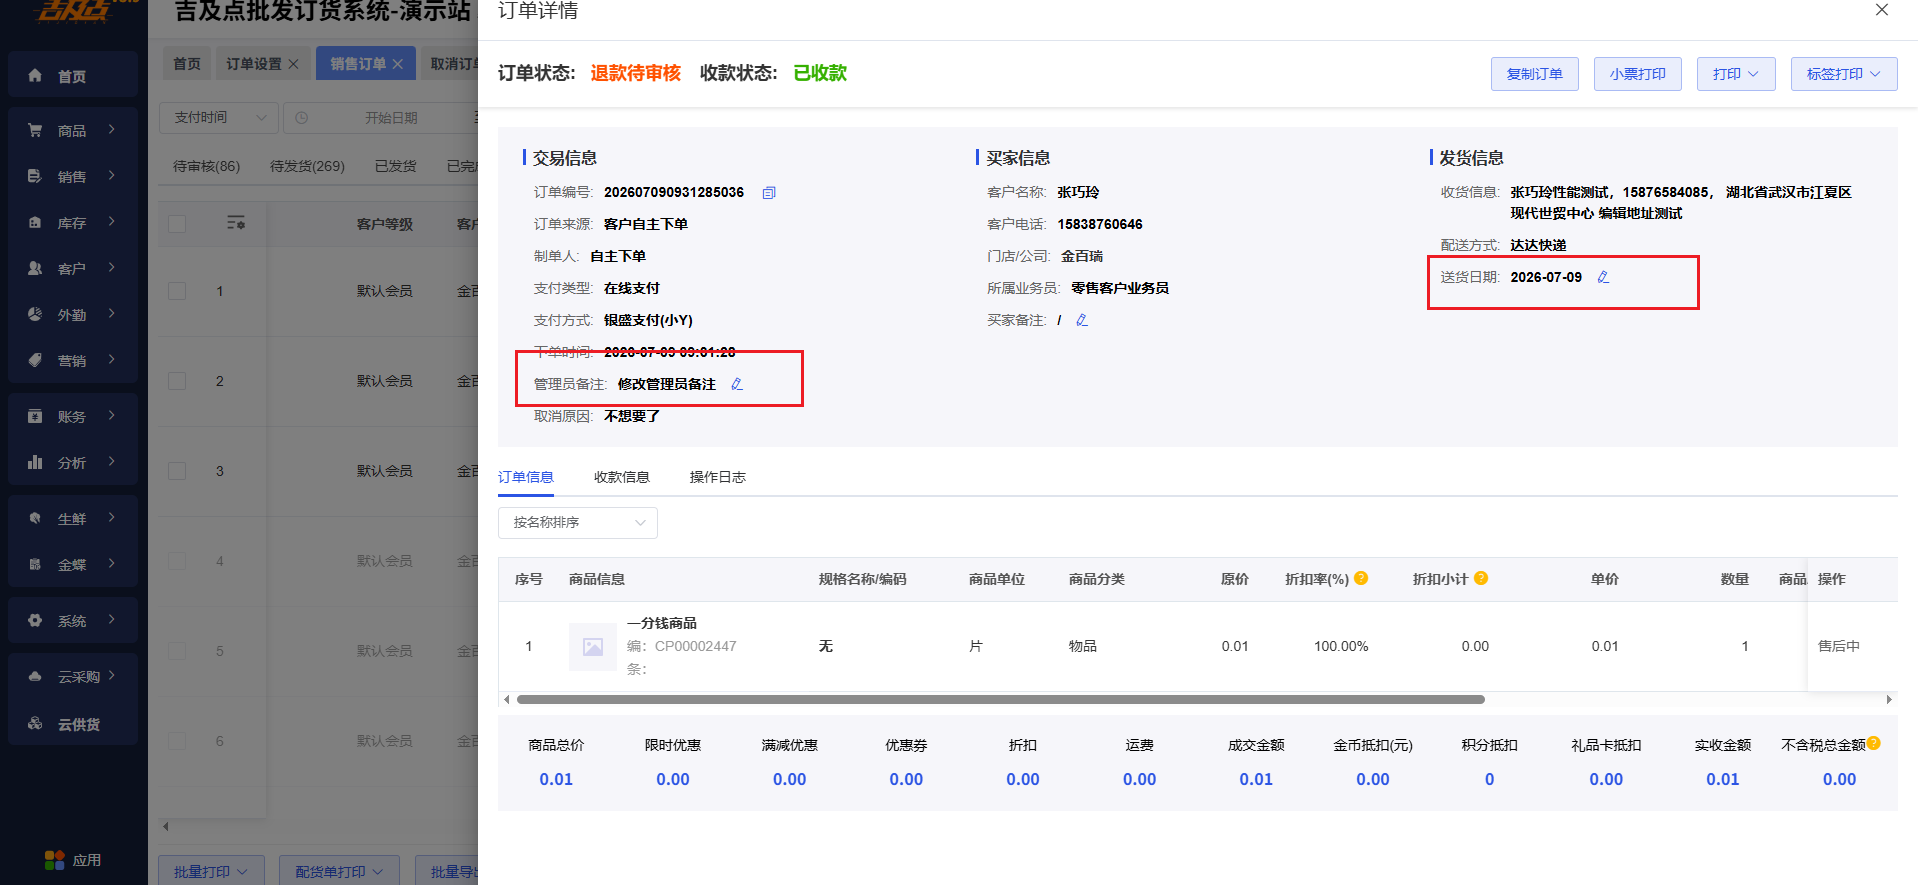Show discount rate help tooltip icon
This screenshot has height=885, width=1918.
1361,578
